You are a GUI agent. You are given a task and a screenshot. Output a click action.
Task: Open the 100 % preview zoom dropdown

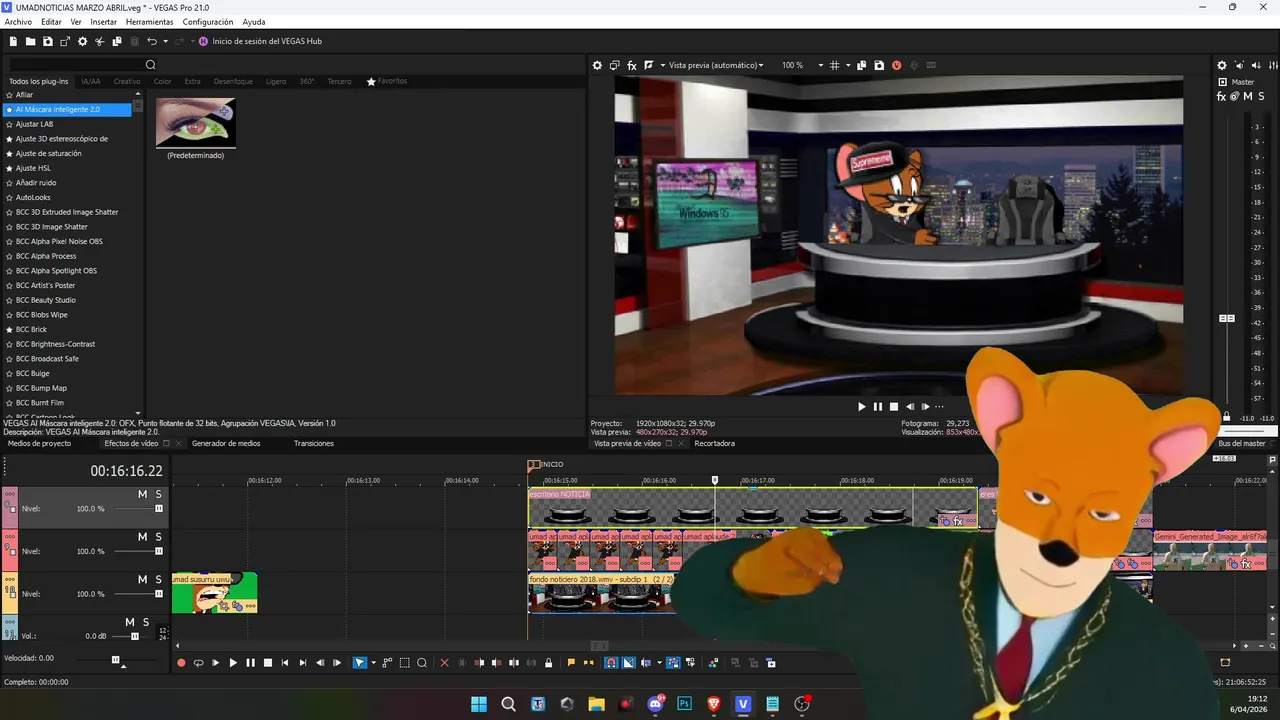(x=803, y=65)
